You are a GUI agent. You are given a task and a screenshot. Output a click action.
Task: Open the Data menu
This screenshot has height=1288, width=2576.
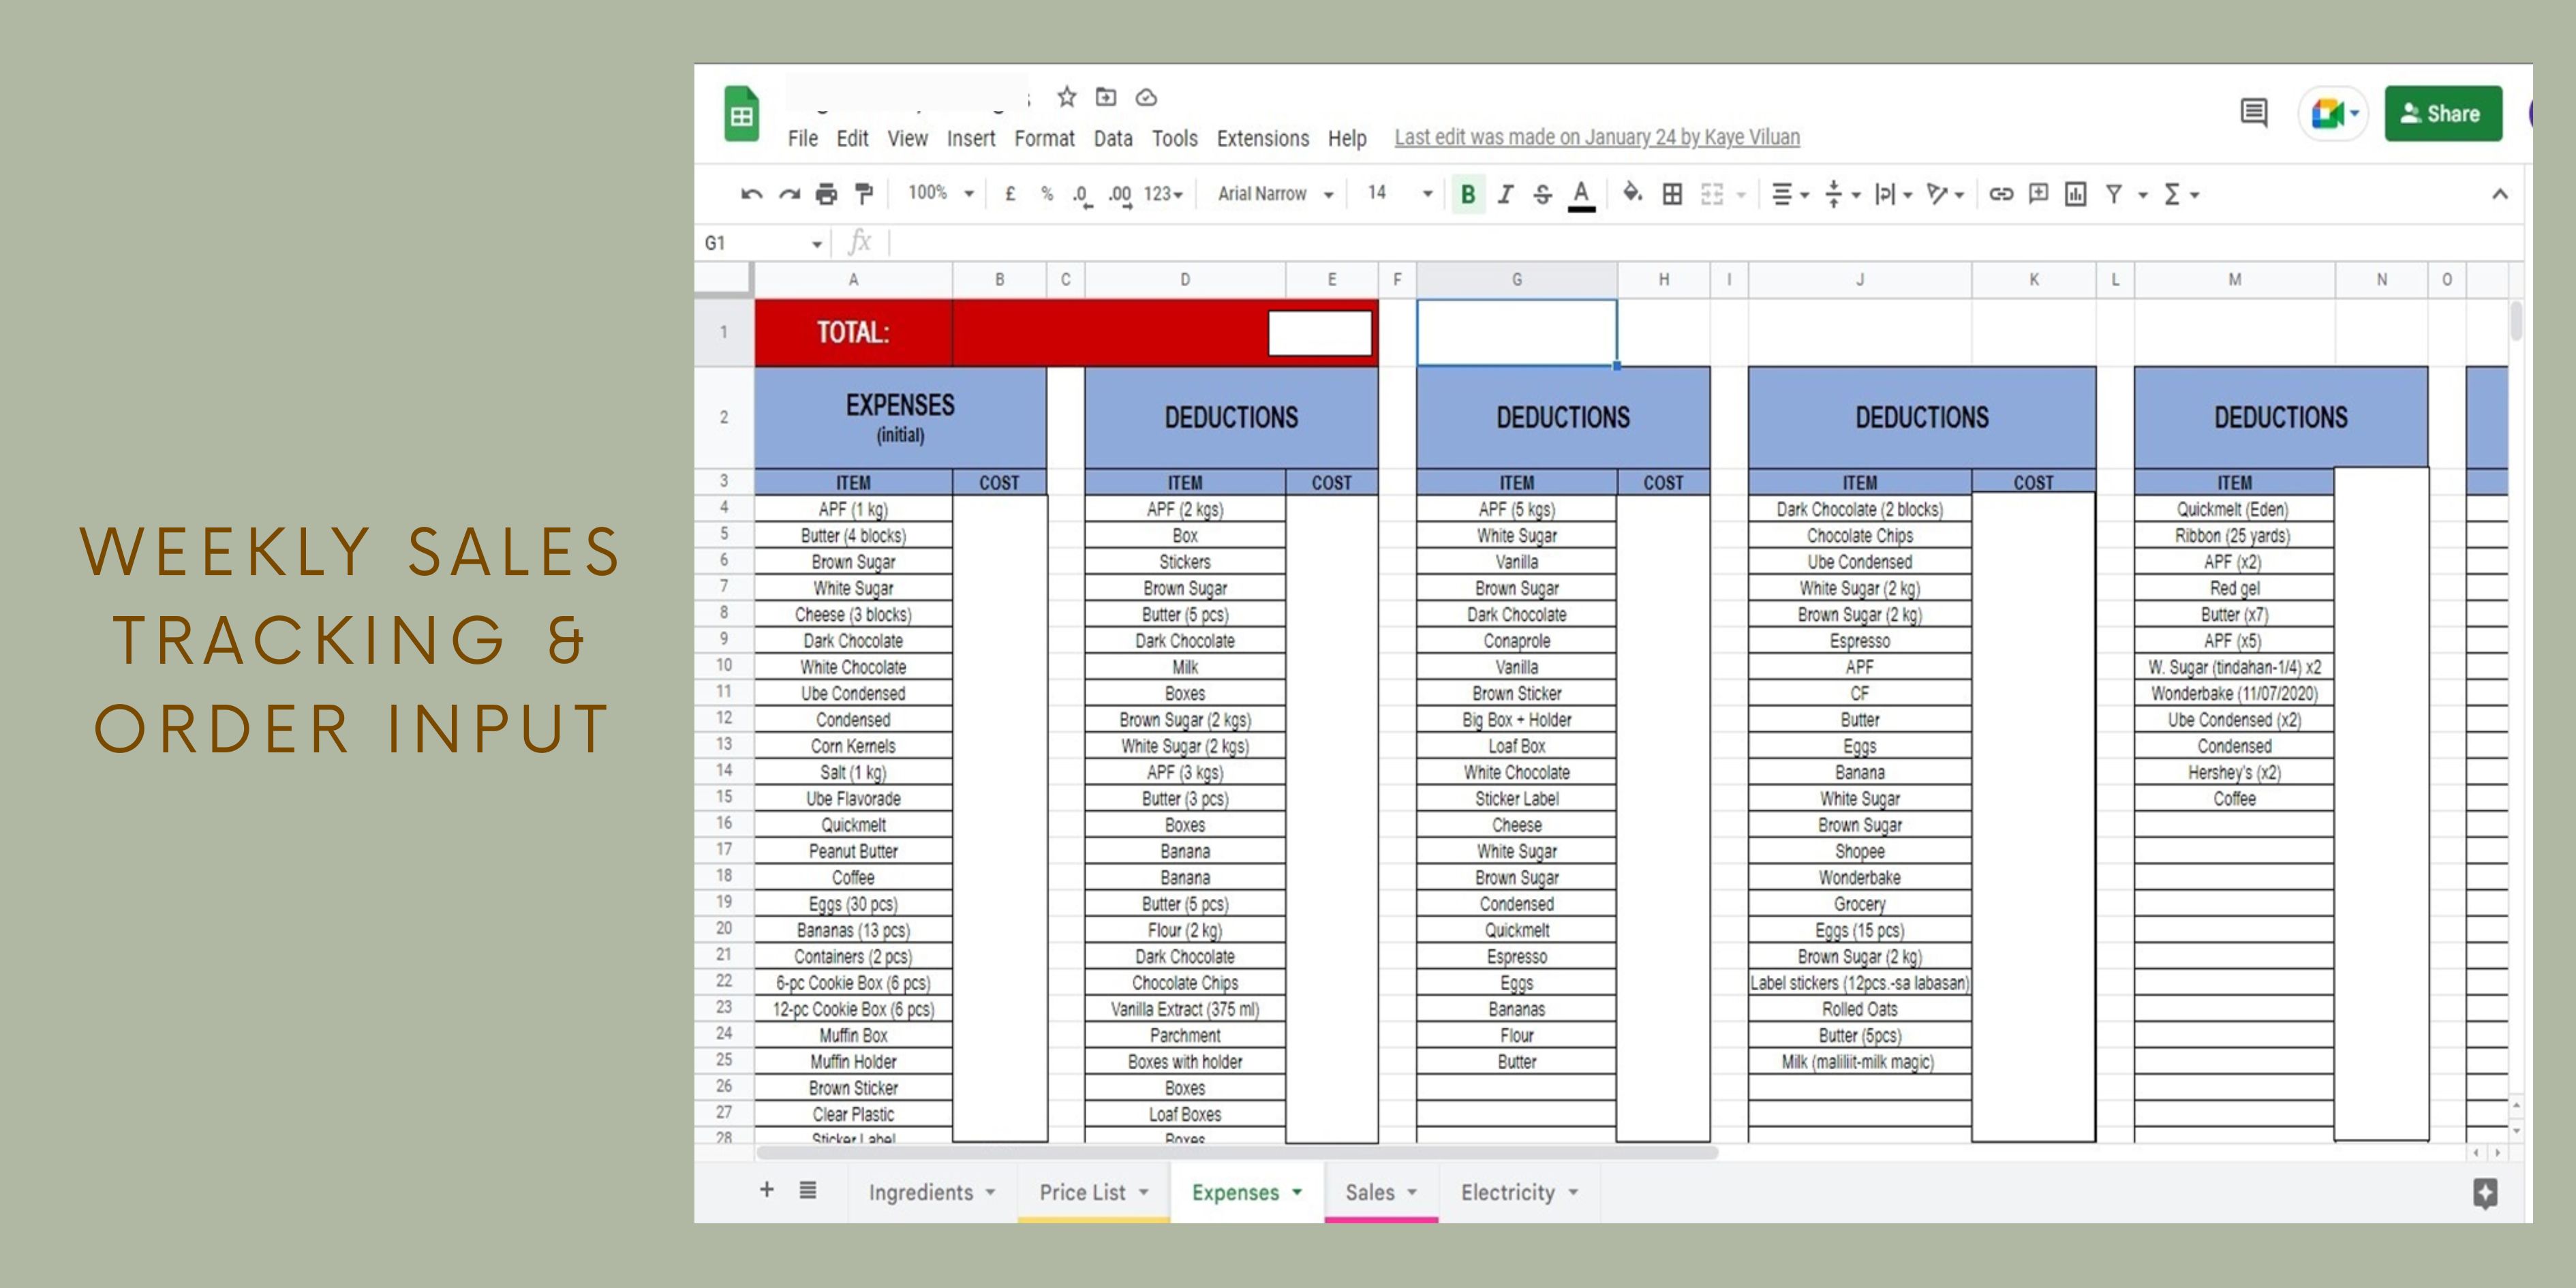(x=1113, y=139)
